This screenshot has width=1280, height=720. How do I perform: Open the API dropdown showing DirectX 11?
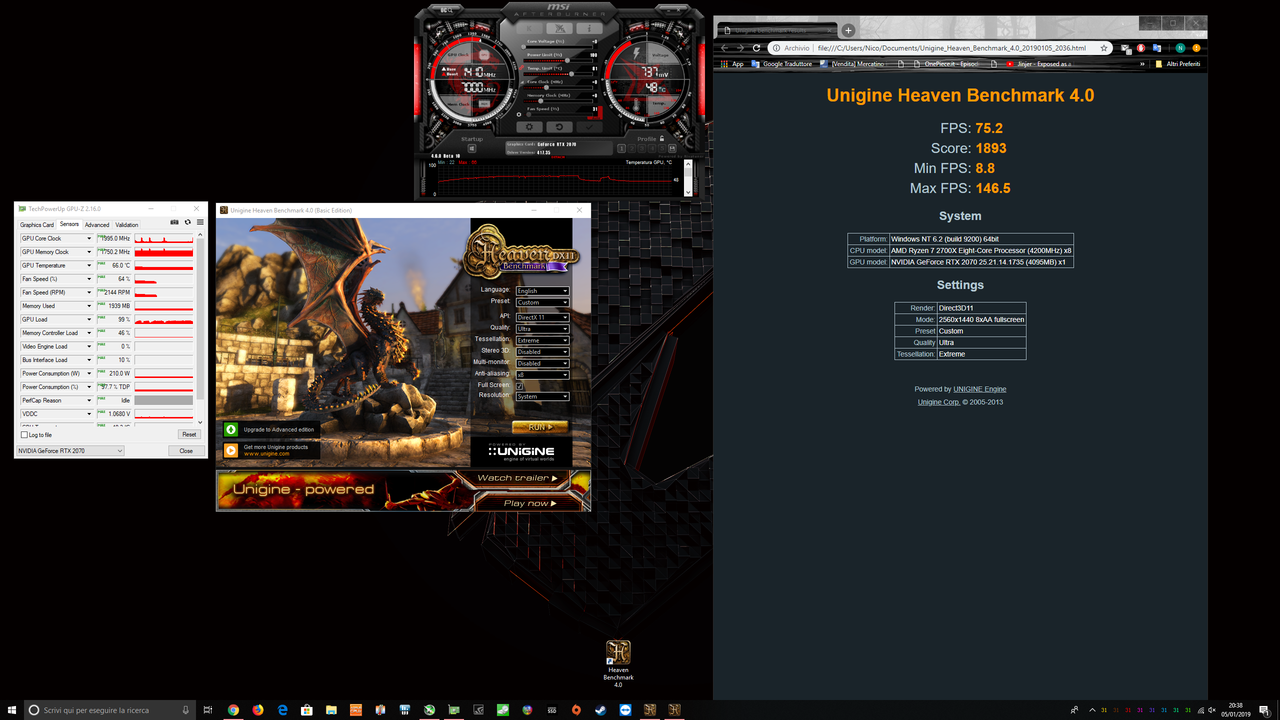542,317
